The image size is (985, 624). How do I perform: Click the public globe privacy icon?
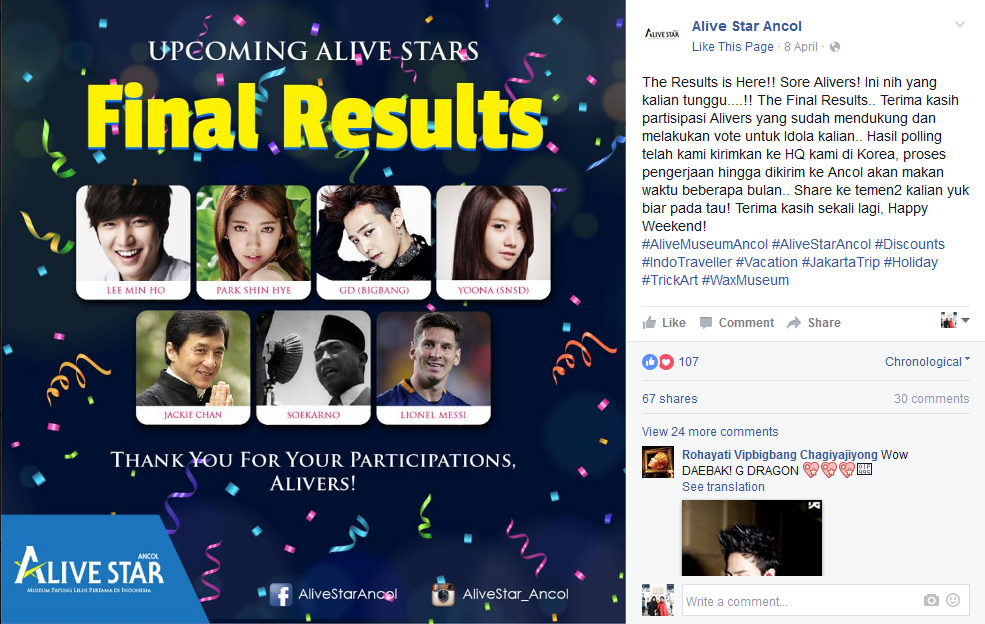click(x=835, y=47)
